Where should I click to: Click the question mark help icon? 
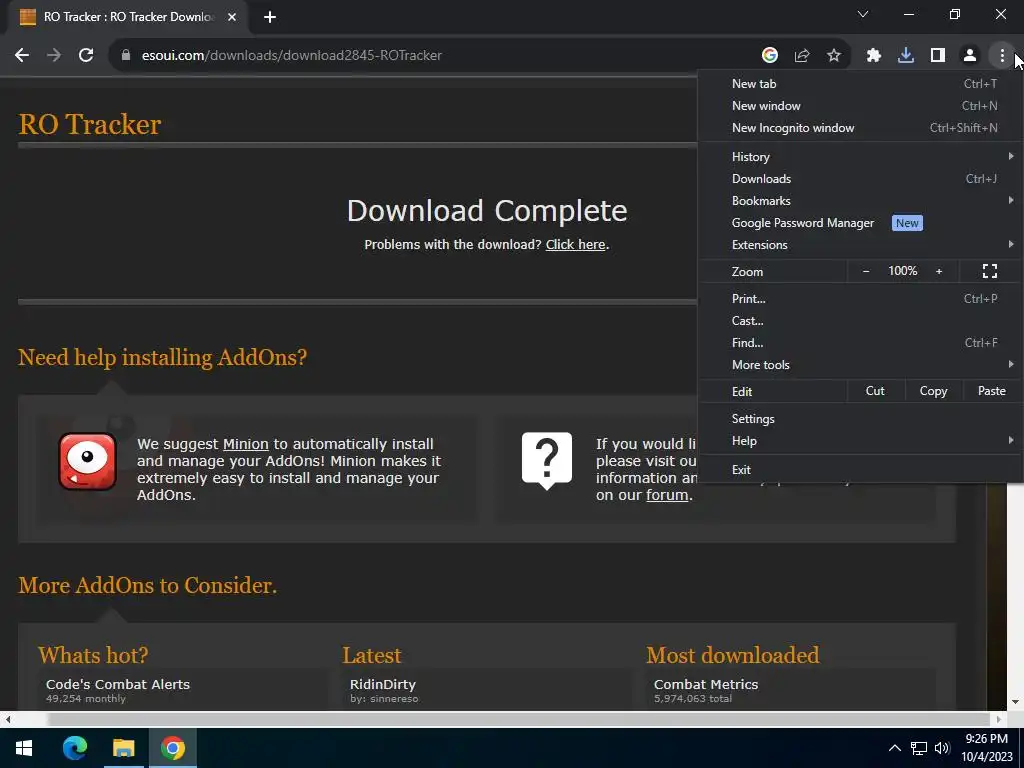pyautogui.click(x=547, y=460)
